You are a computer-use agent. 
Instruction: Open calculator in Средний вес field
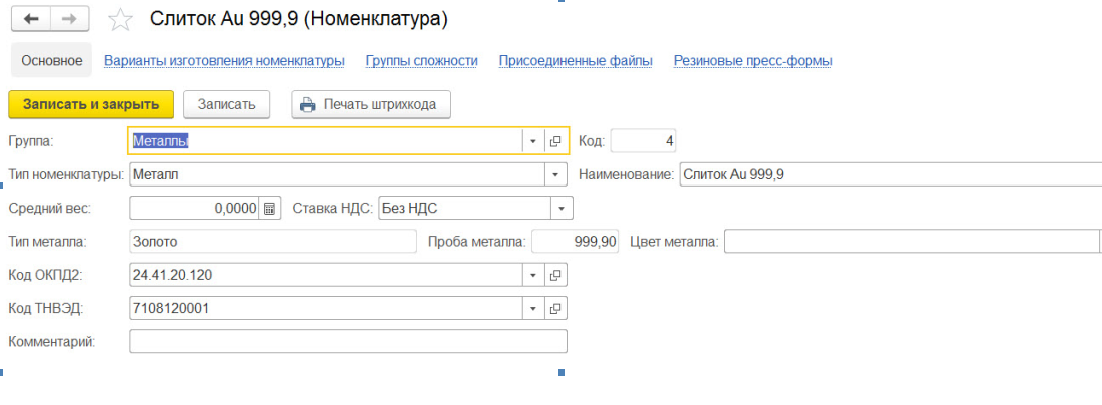pos(269,209)
